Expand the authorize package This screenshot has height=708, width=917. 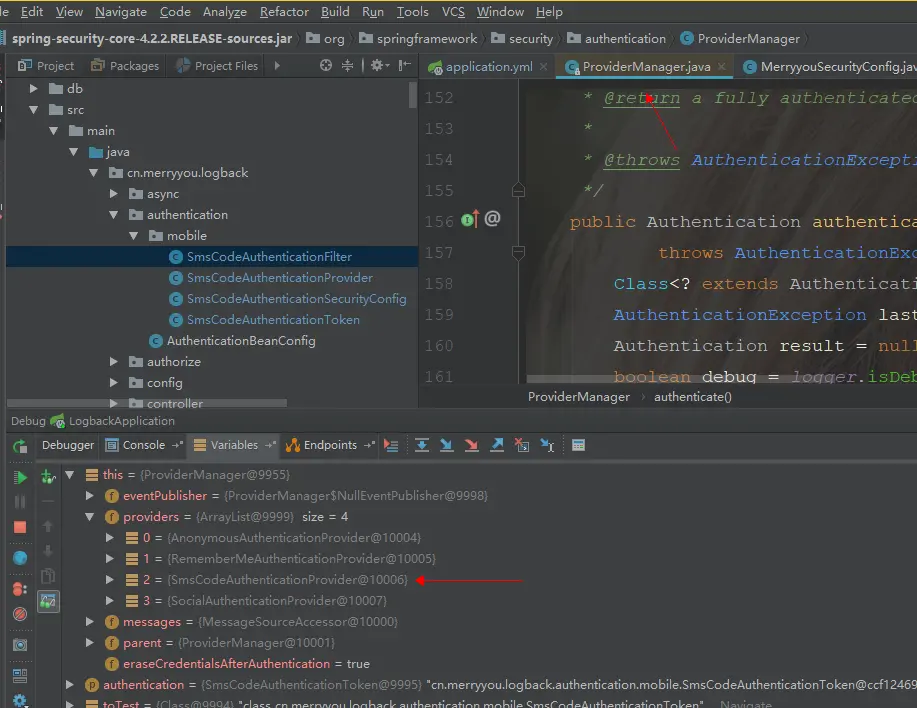coord(113,362)
